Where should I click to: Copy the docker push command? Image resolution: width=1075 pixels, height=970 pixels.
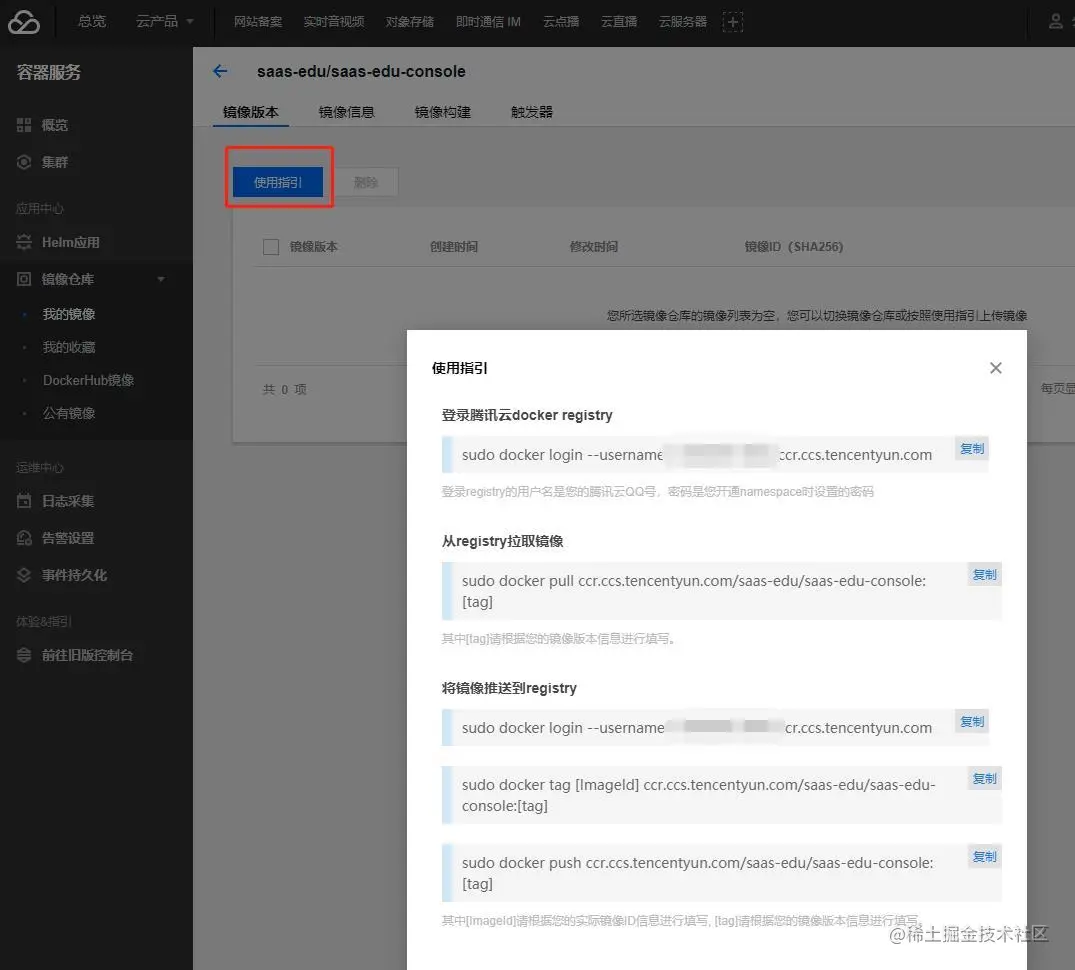pos(985,857)
